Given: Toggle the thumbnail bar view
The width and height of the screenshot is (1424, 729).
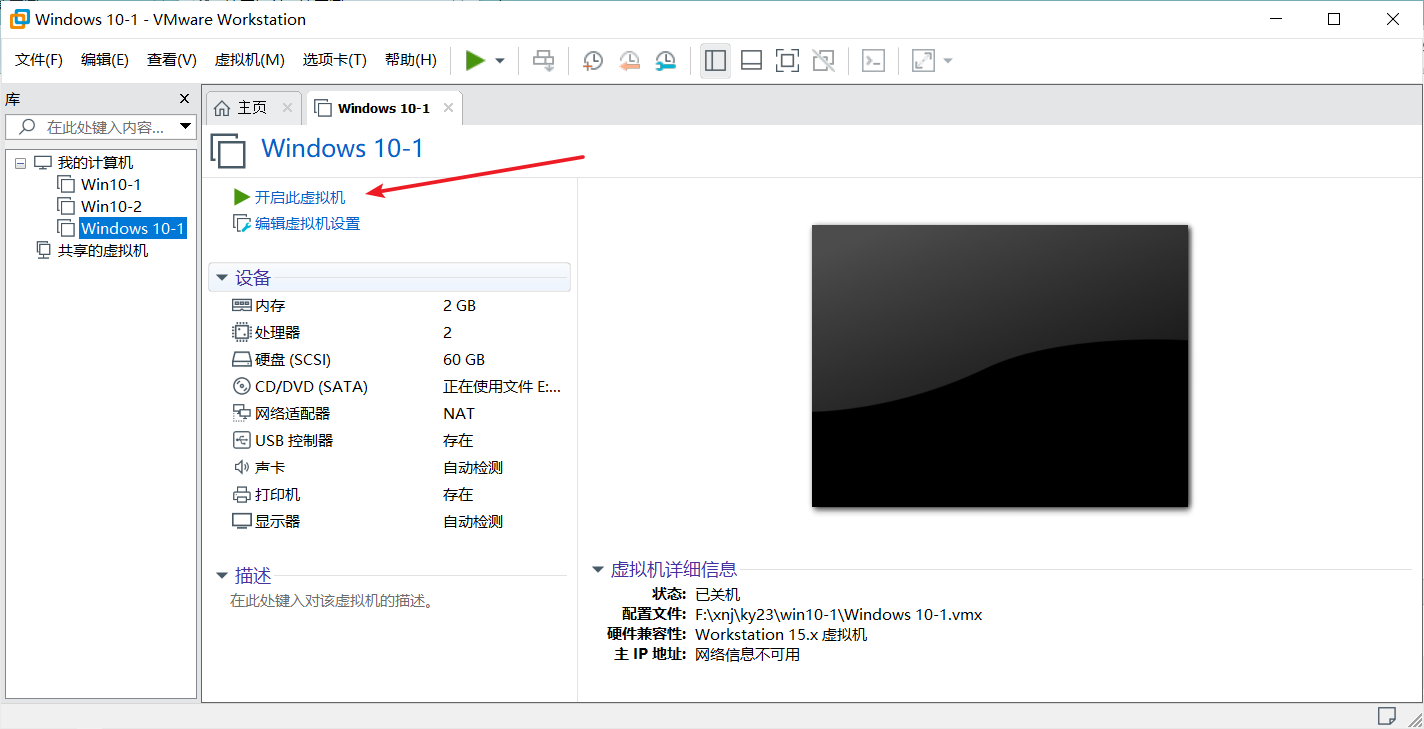Looking at the screenshot, I should pyautogui.click(x=751, y=61).
